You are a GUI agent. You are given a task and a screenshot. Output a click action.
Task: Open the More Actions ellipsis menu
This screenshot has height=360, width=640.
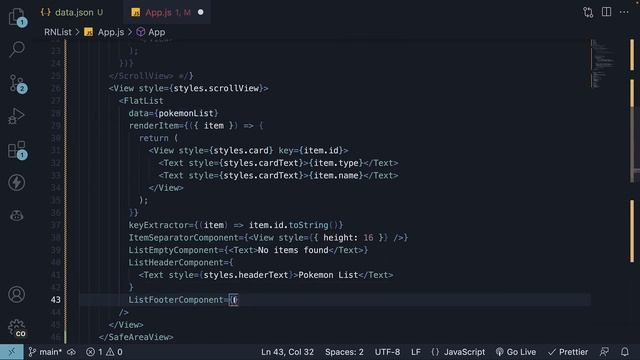(x=624, y=12)
